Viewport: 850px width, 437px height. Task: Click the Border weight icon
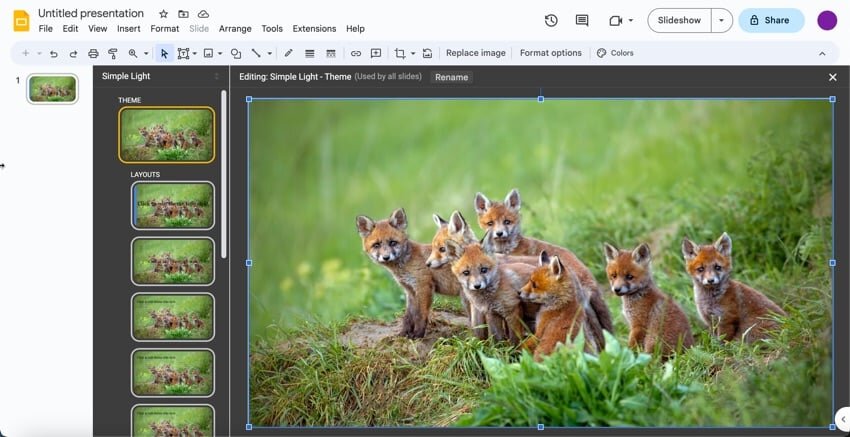pos(310,53)
